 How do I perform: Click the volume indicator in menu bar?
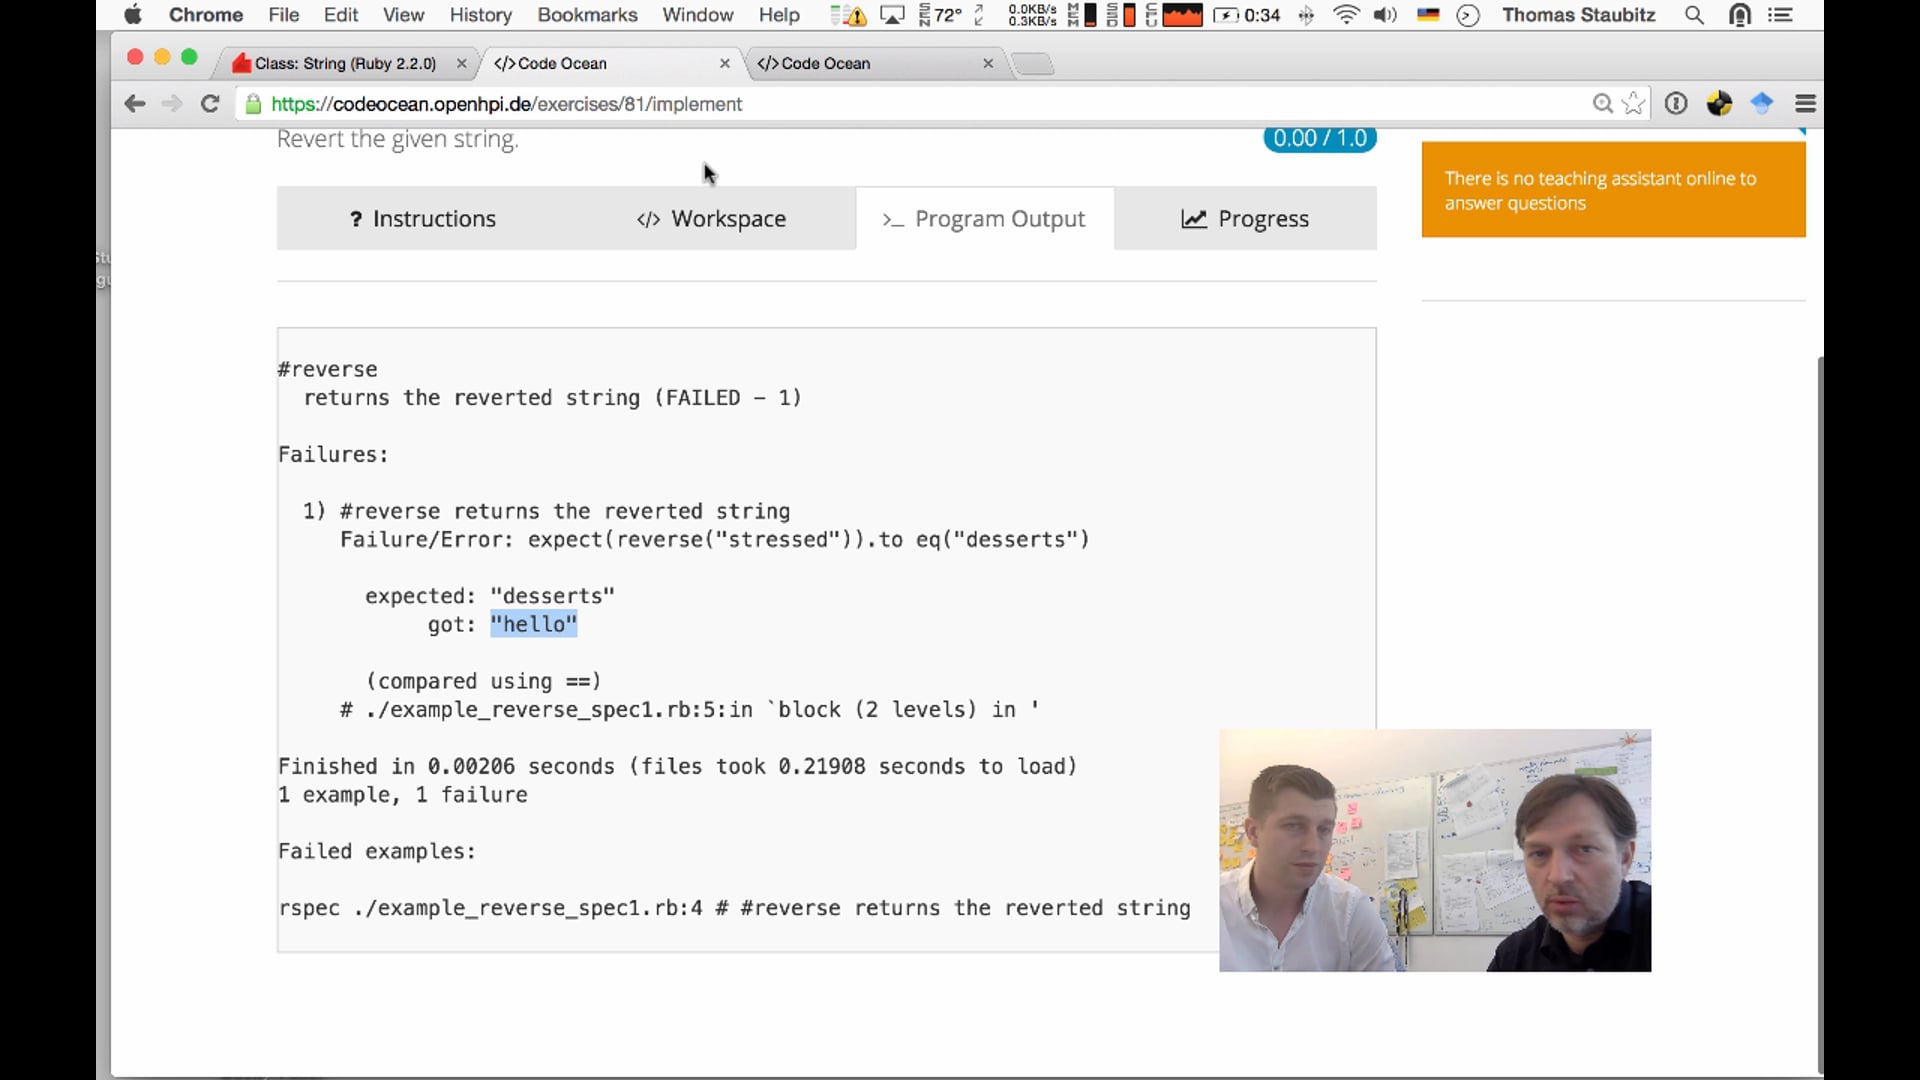pos(1385,15)
